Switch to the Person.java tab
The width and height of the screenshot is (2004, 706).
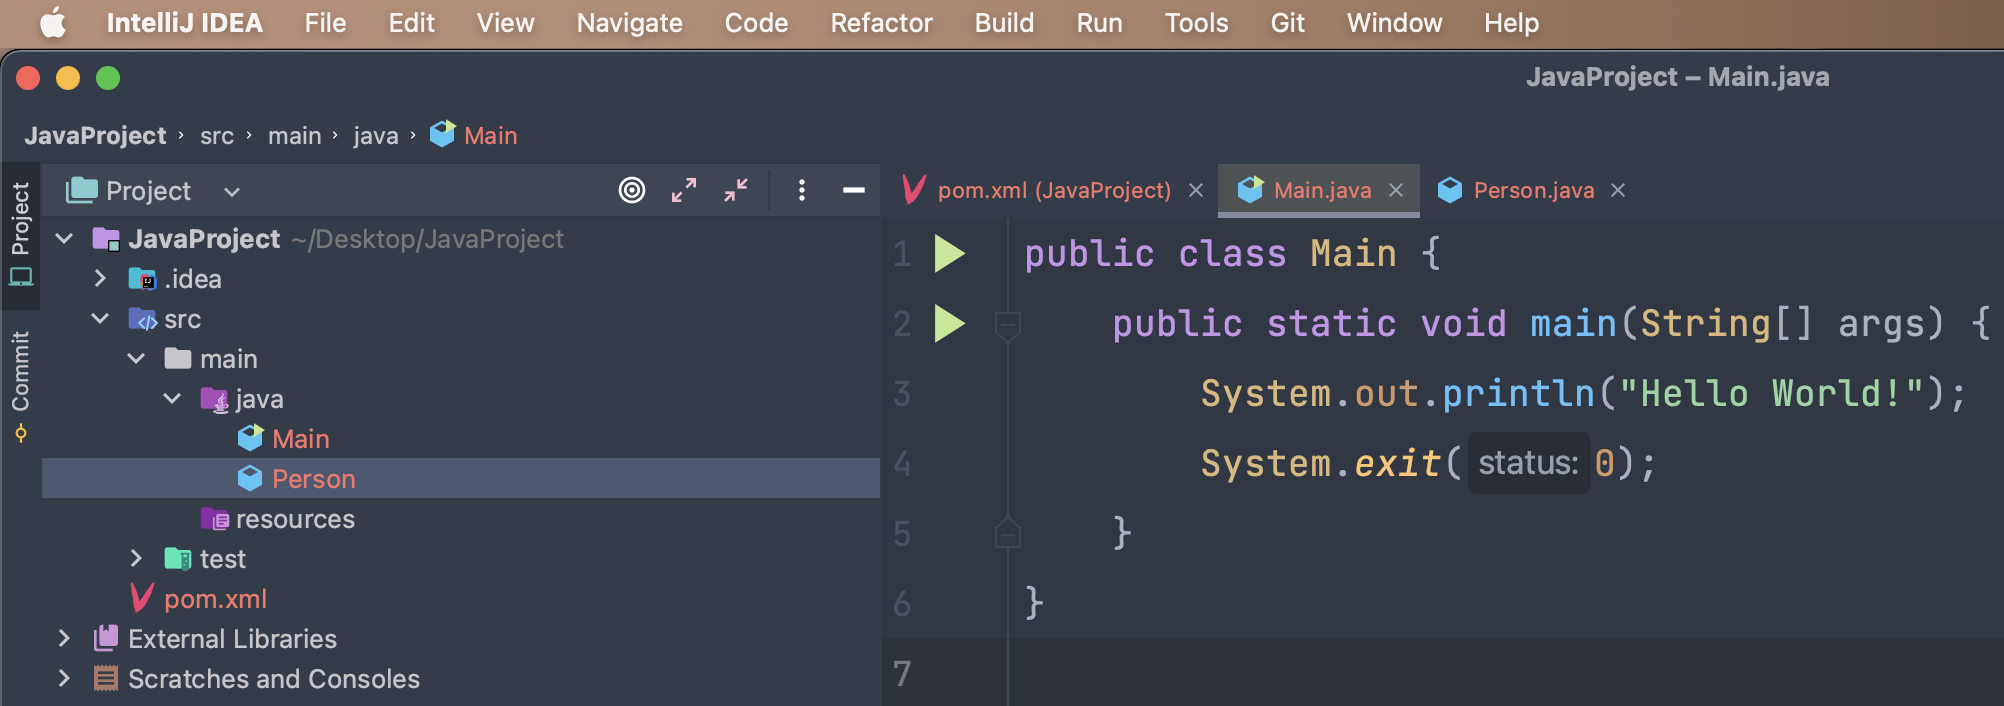[x=1534, y=190]
